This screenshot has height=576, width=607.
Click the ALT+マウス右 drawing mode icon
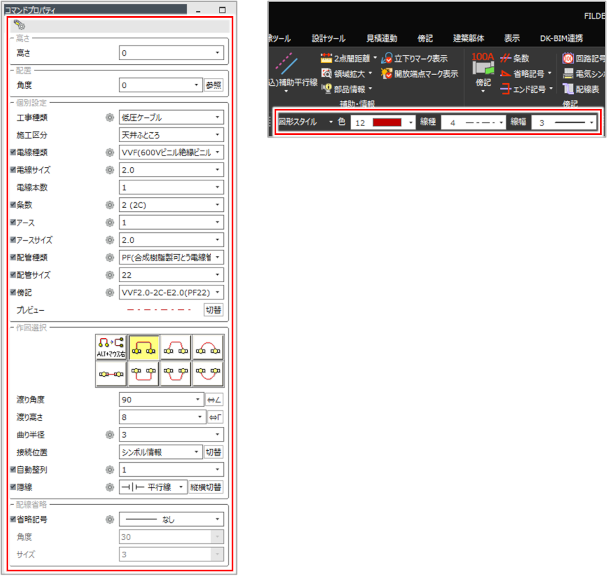click(109, 347)
